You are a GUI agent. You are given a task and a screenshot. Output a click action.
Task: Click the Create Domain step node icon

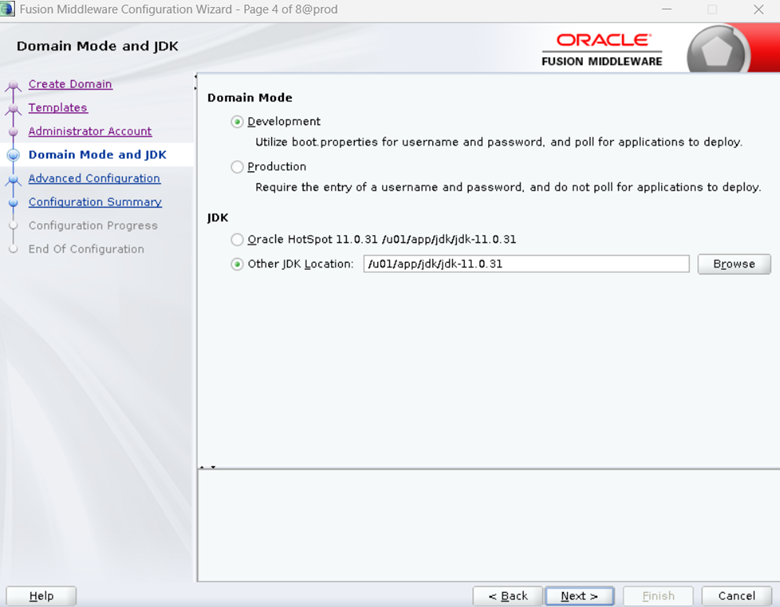tap(13, 85)
